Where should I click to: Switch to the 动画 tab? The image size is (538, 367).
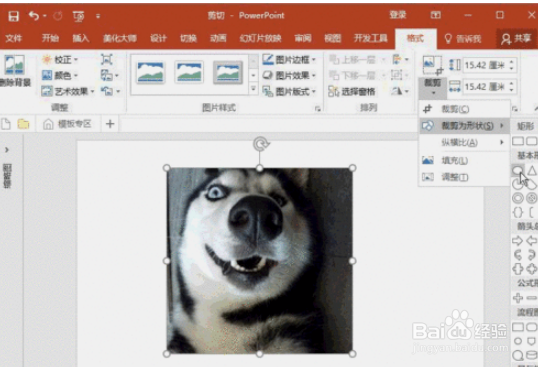pos(218,38)
